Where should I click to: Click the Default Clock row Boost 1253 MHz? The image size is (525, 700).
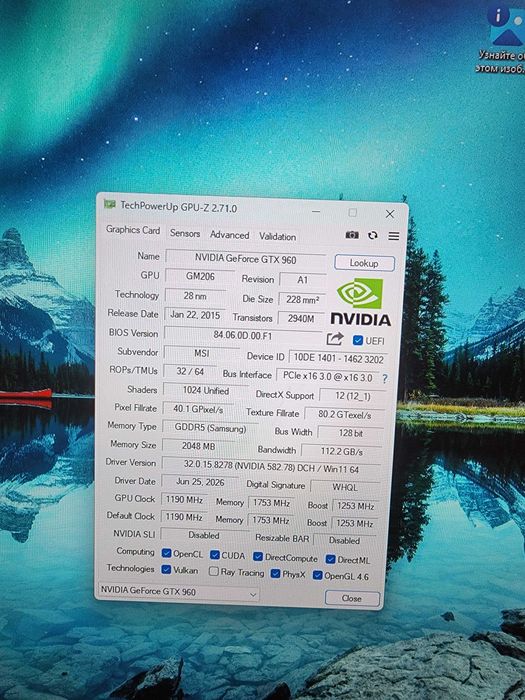tap(354, 523)
